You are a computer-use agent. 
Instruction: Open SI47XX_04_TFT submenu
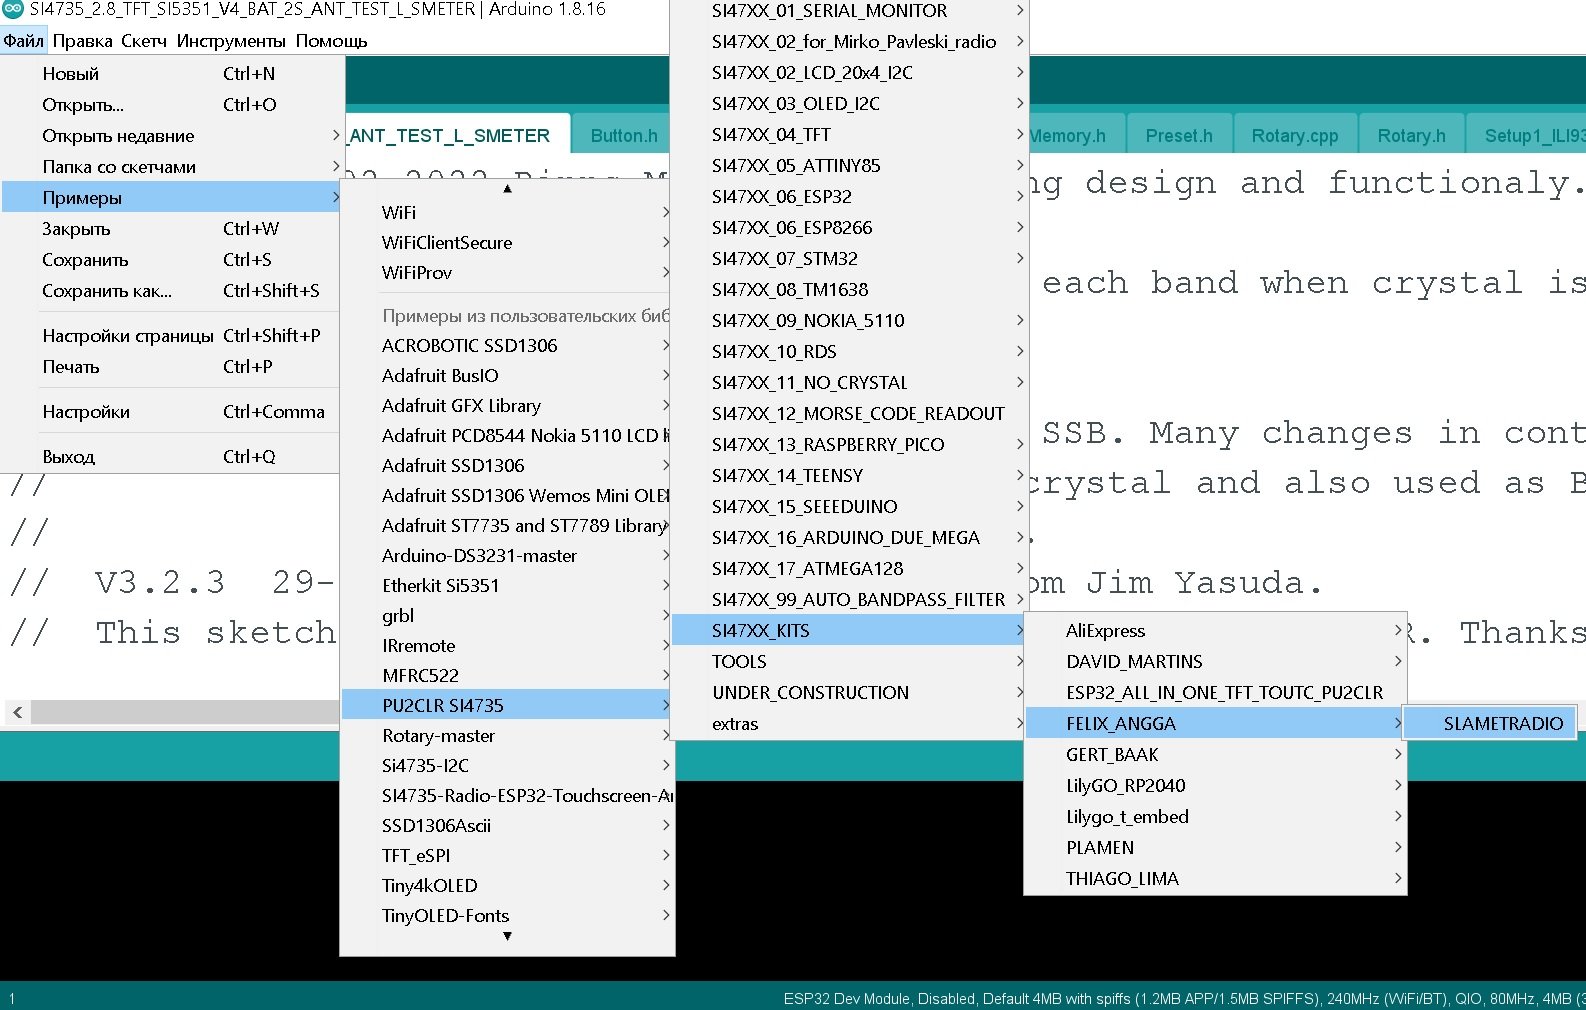tap(849, 134)
